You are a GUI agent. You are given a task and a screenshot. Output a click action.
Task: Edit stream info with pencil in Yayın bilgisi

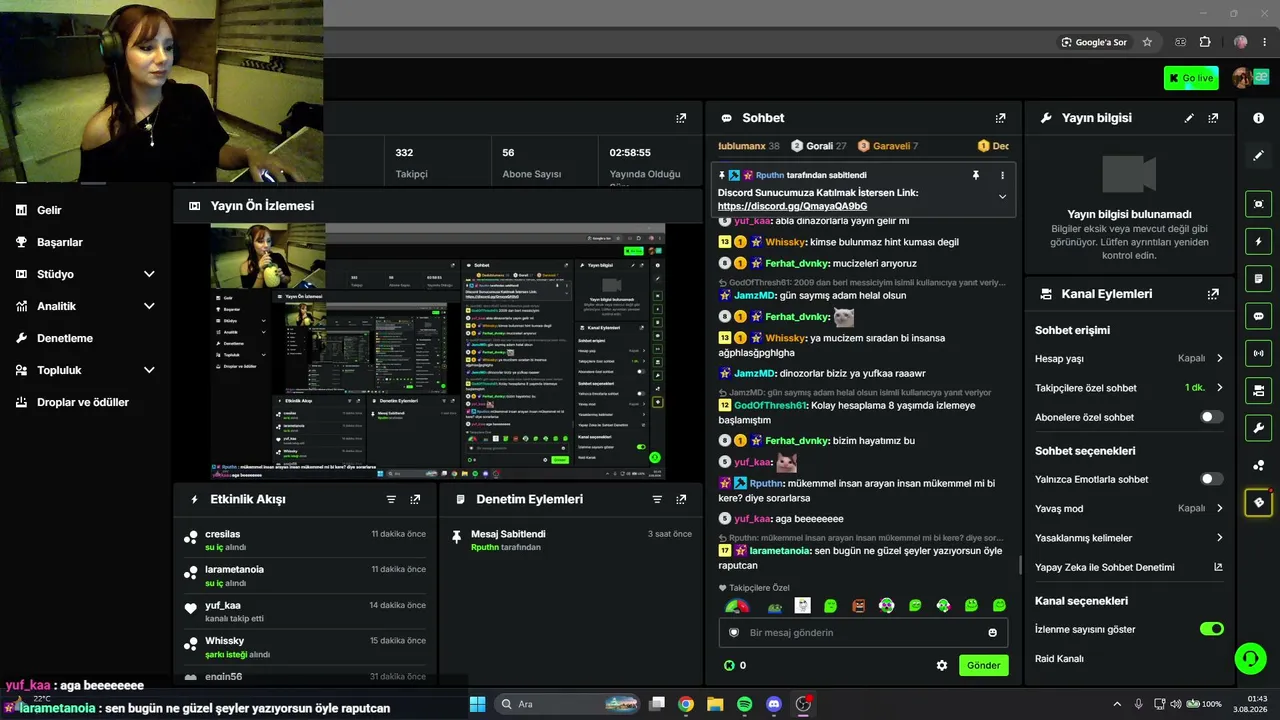1189,118
